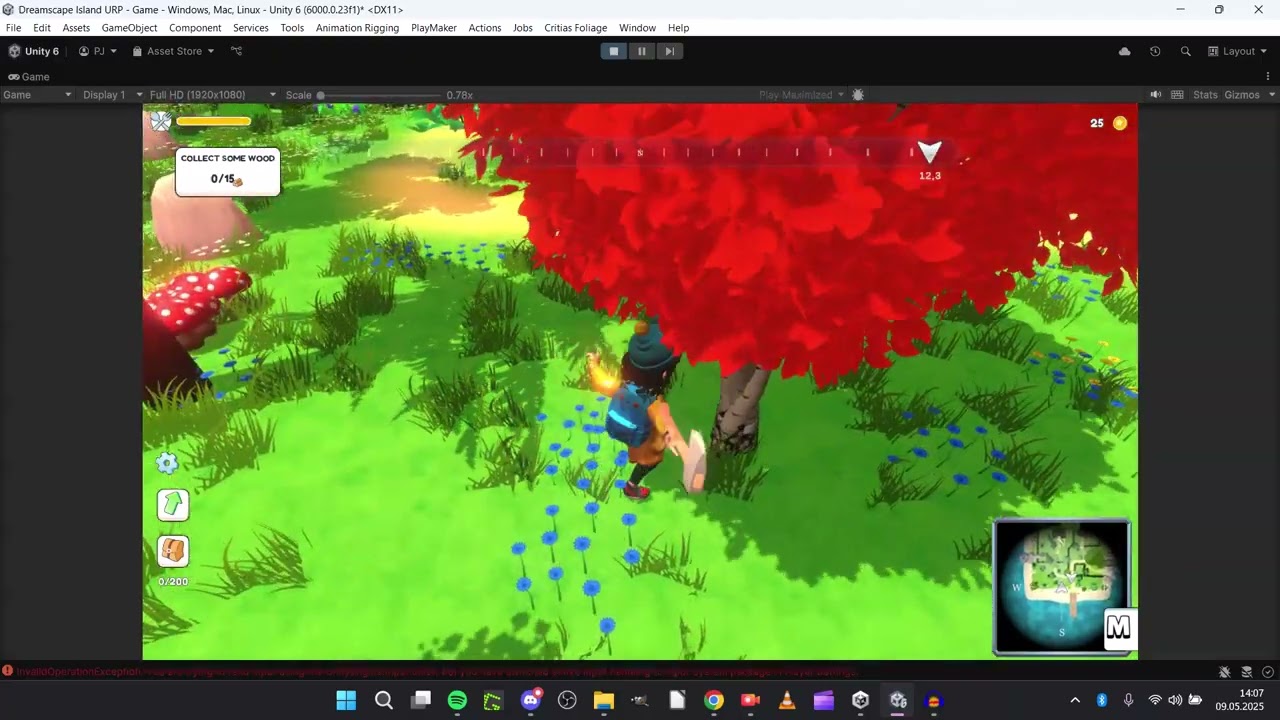Viewport: 1280px width, 720px height.
Task: Click the compass arrow marker in game
Action: [930, 152]
